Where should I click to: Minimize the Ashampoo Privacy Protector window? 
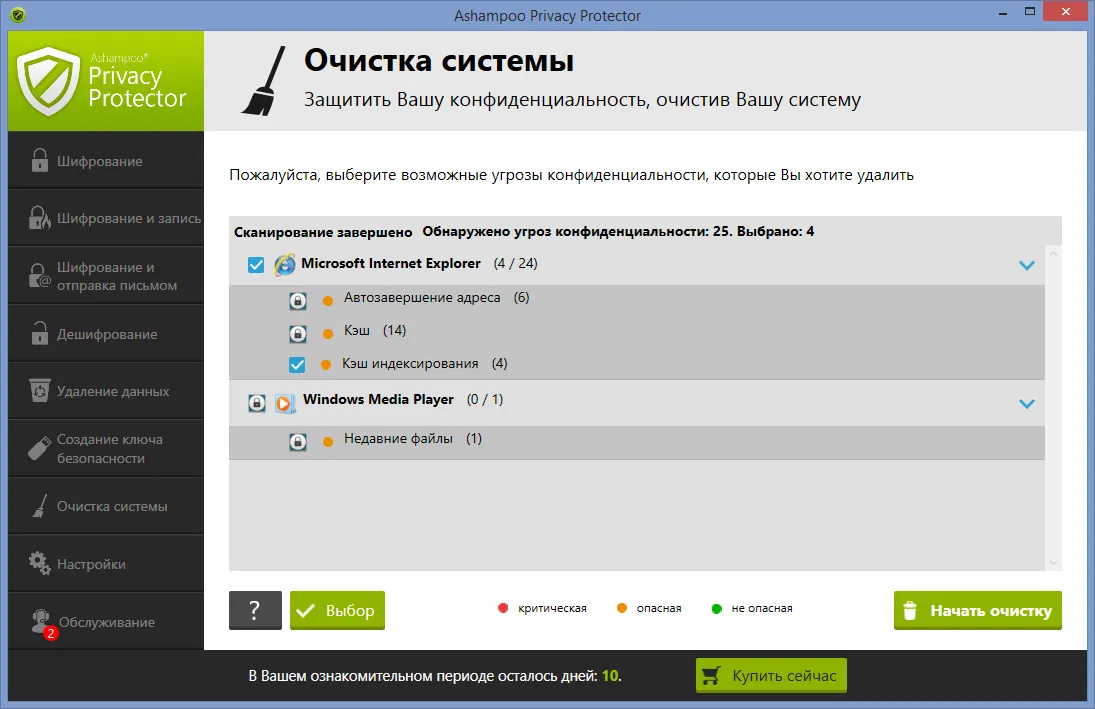click(x=1003, y=13)
